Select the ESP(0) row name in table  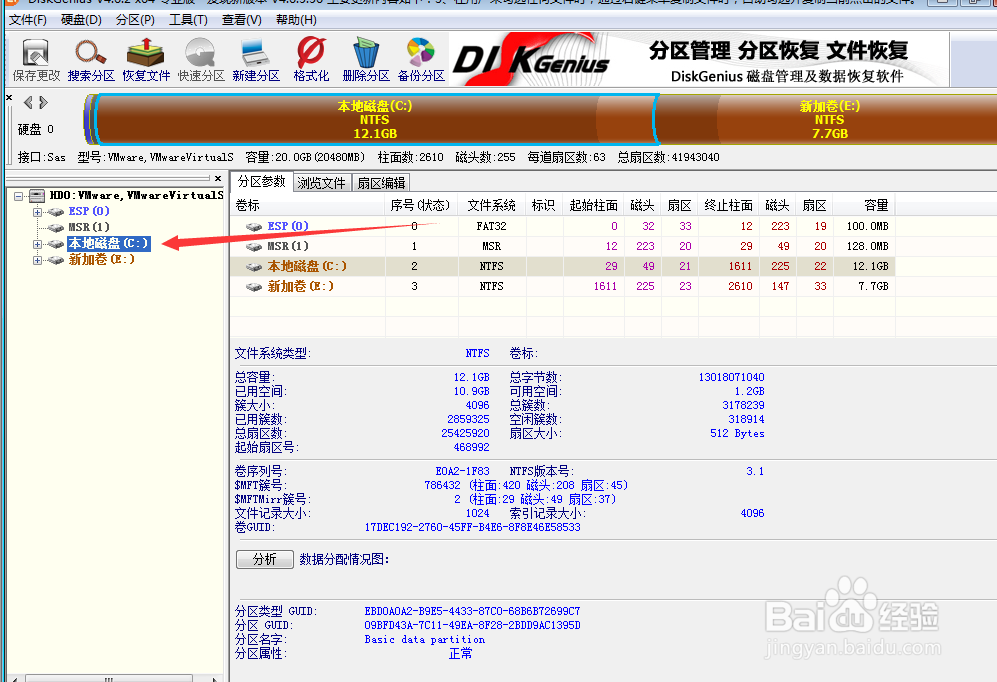[x=288, y=226]
